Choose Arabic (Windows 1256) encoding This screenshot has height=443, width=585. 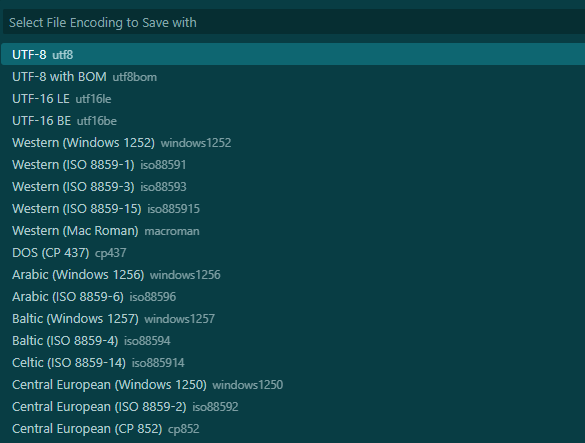pos(293,275)
